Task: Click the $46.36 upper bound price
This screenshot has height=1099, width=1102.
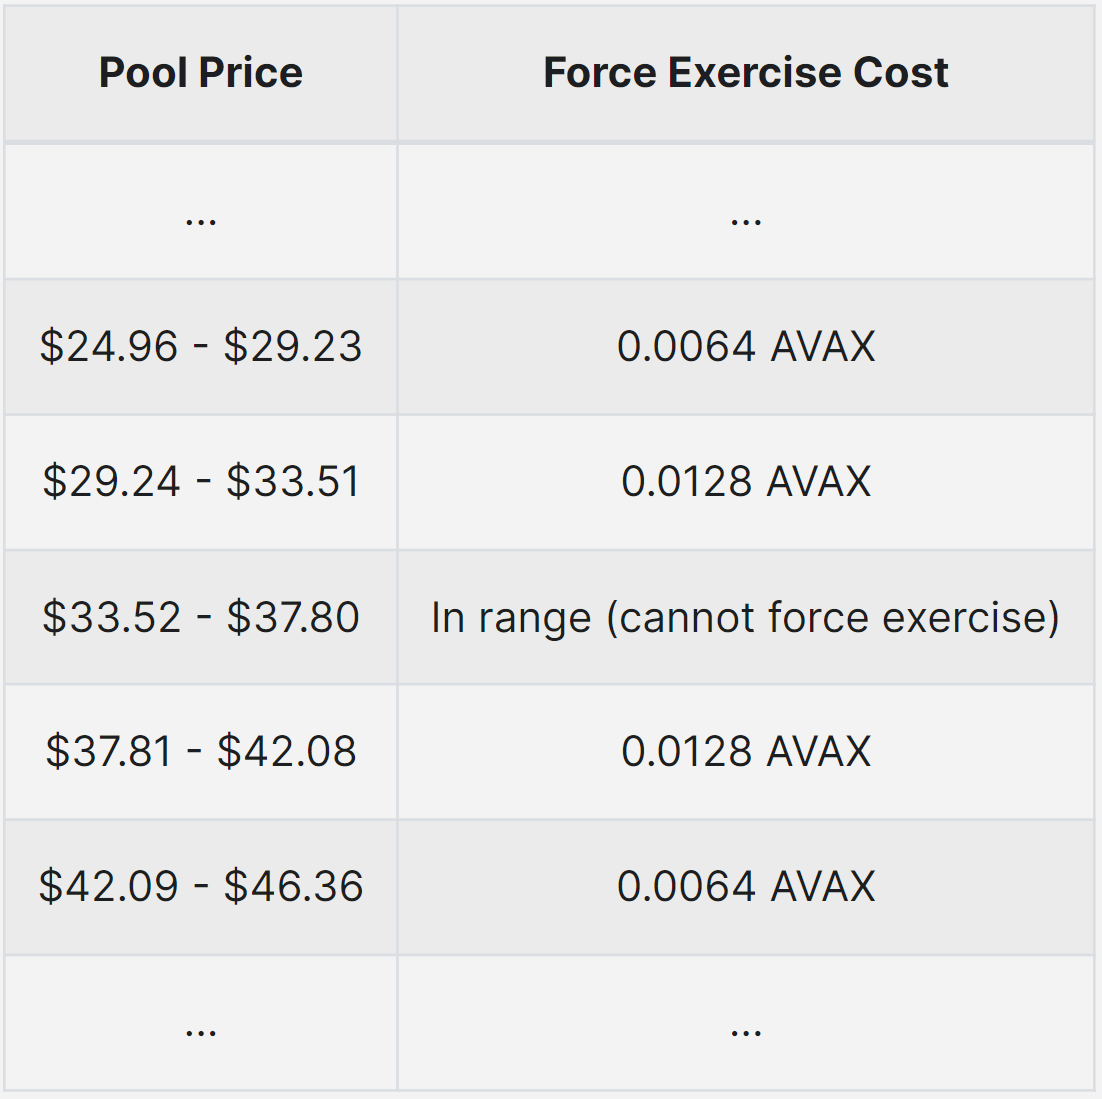Action: click(x=293, y=887)
